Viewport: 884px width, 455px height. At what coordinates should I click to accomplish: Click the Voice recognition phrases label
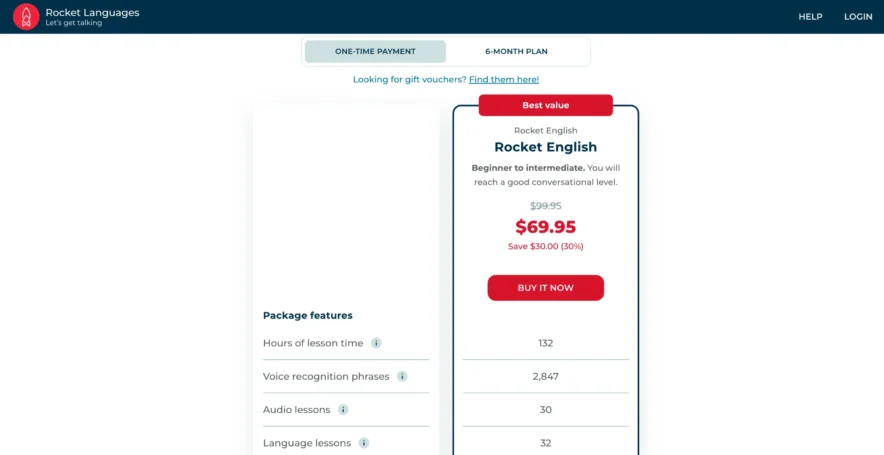(326, 377)
